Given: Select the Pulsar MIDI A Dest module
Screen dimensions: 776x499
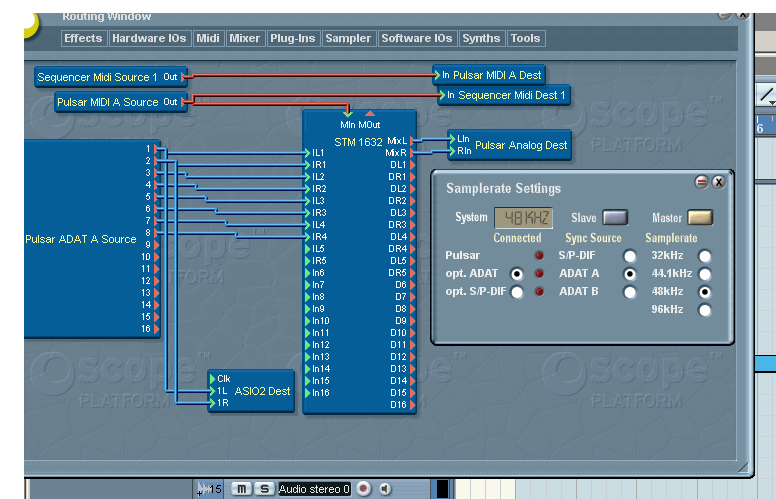Looking at the screenshot, I should click(x=488, y=75).
